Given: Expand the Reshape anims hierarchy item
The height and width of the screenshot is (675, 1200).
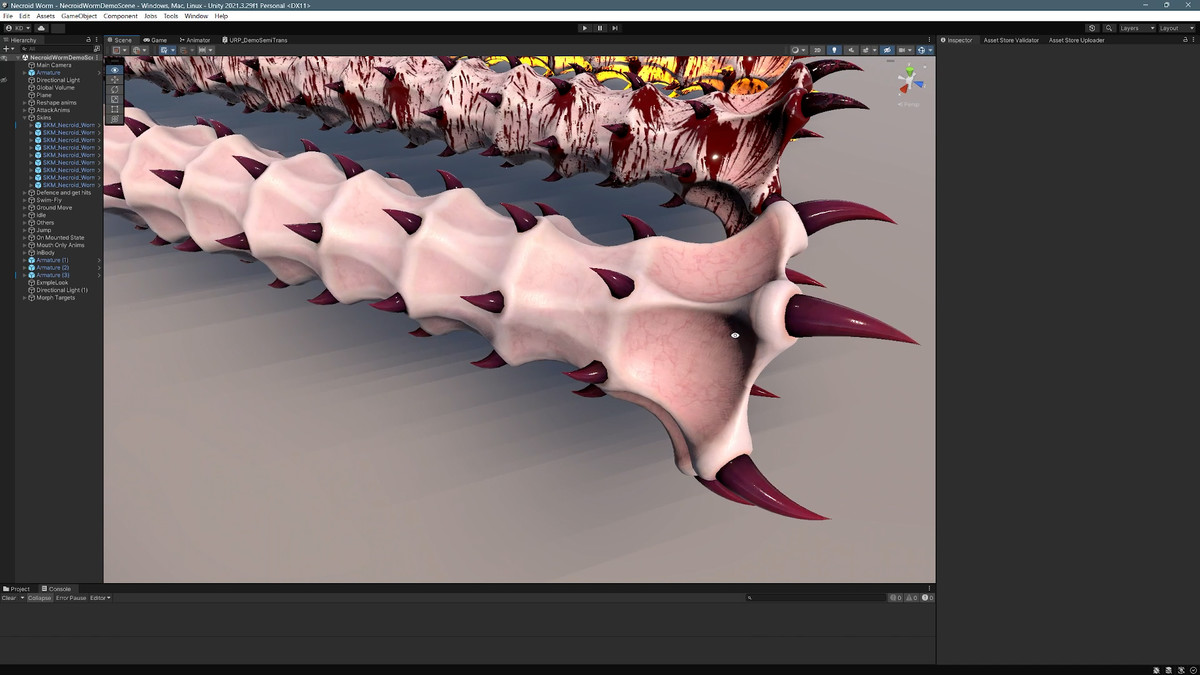Looking at the screenshot, I should tap(25, 102).
